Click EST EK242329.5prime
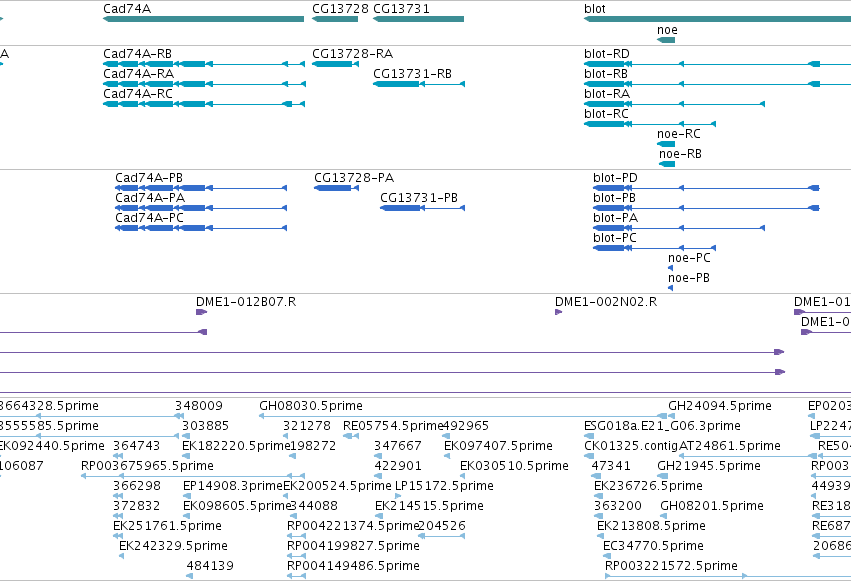This screenshot has width=851, height=581. (122, 556)
